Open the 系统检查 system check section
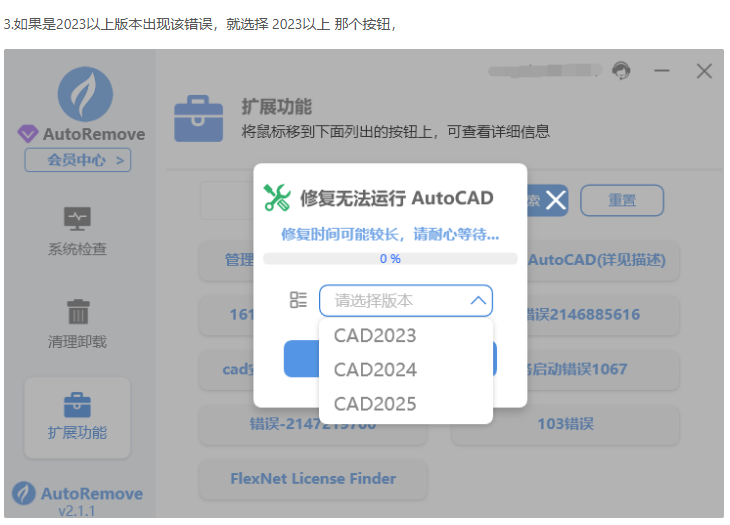 [77, 231]
